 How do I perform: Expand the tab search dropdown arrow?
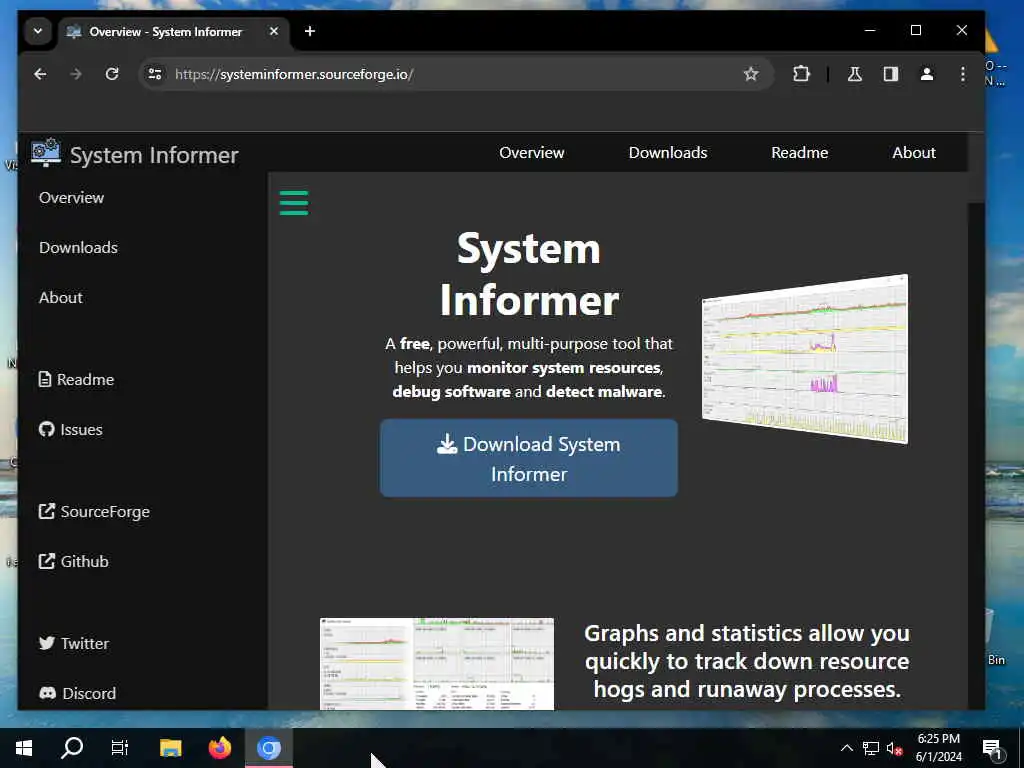pos(38,31)
